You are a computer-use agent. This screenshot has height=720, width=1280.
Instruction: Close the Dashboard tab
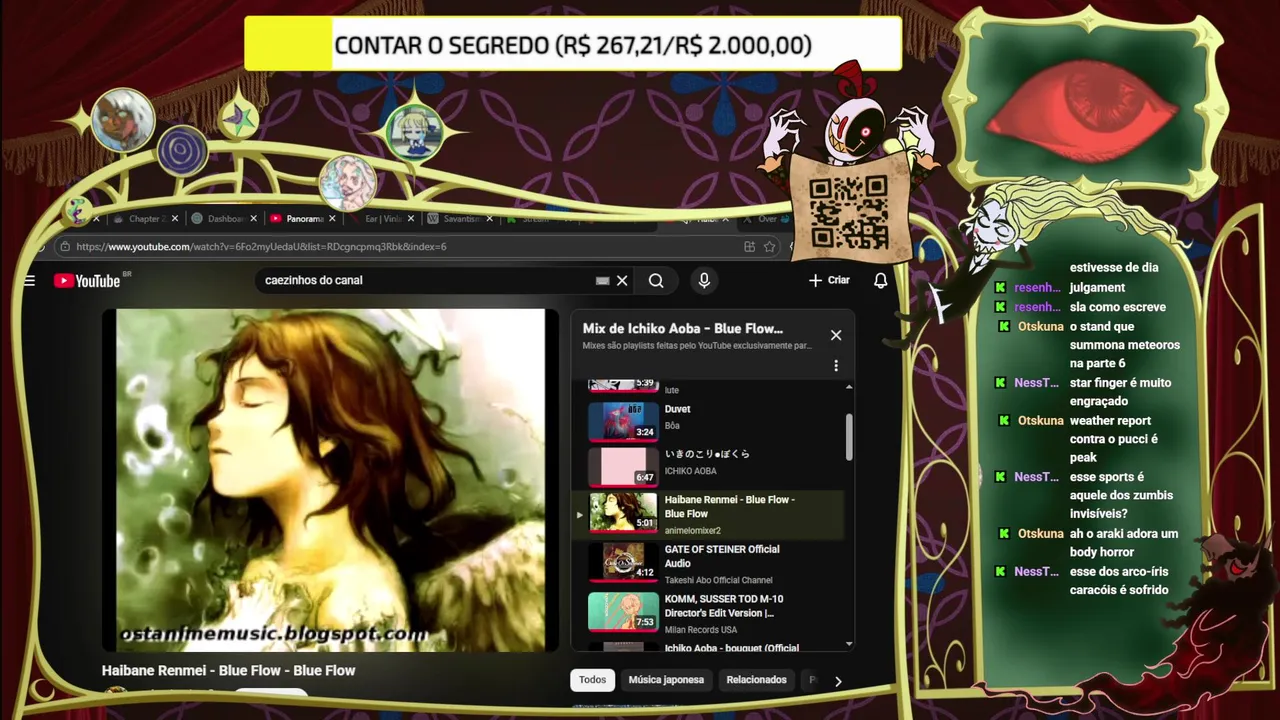pyautogui.click(x=253, y=219)
